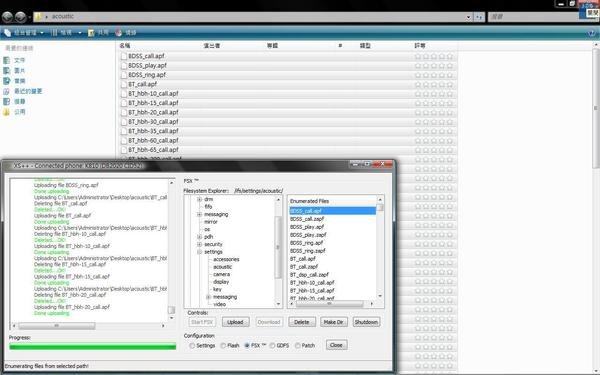Click the Burn disc icon in the Explorer toolbar
The height and width of the screenshot is (375, 600).
(x=119, y=33)
